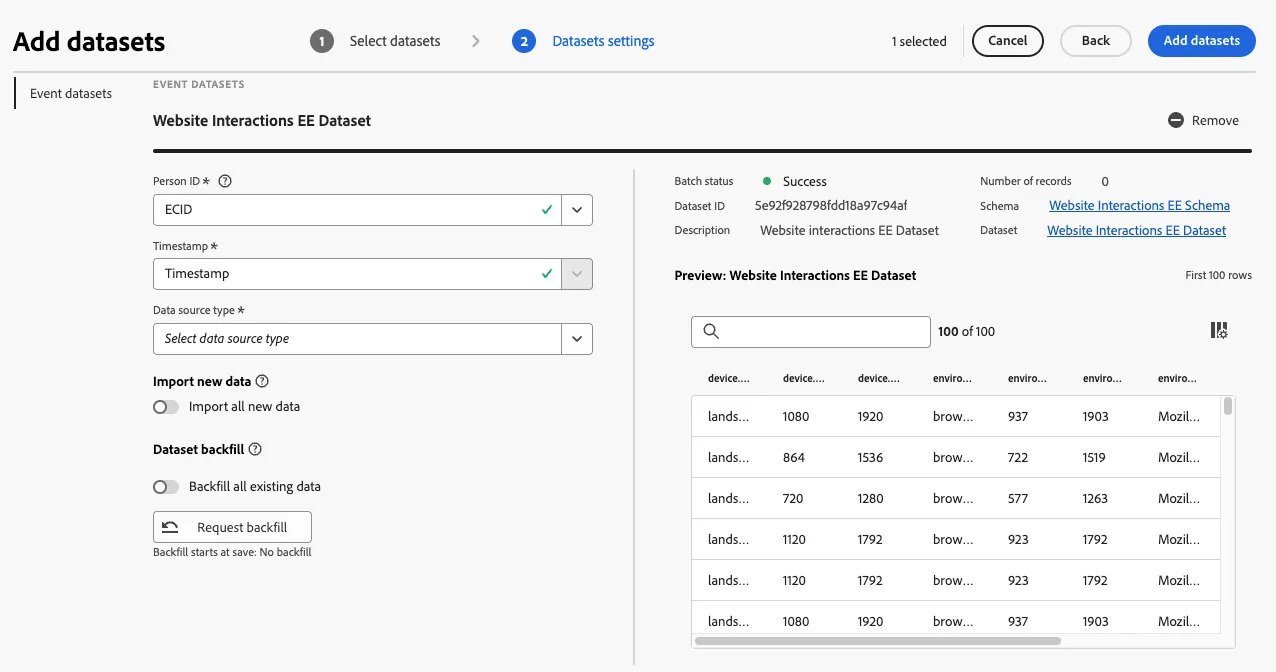The height and width of the screenshot is (672, 1276).
Task: Select the cell with value 577
Action: point(1018,499)
